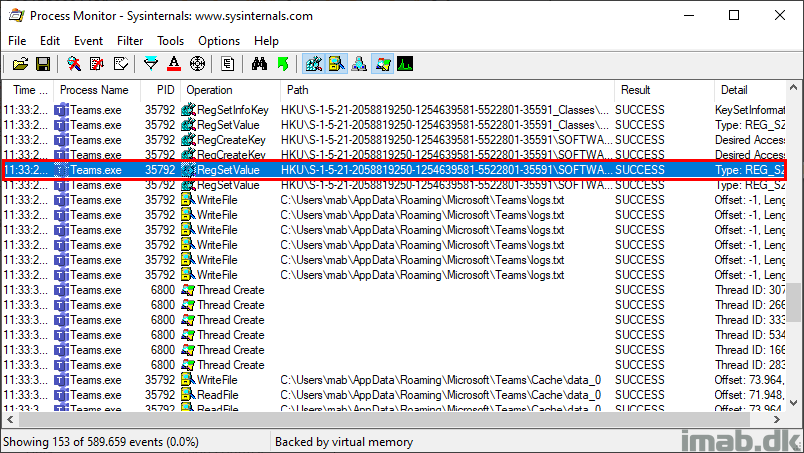Select Thread Create row with Thread ID 166

394,350
